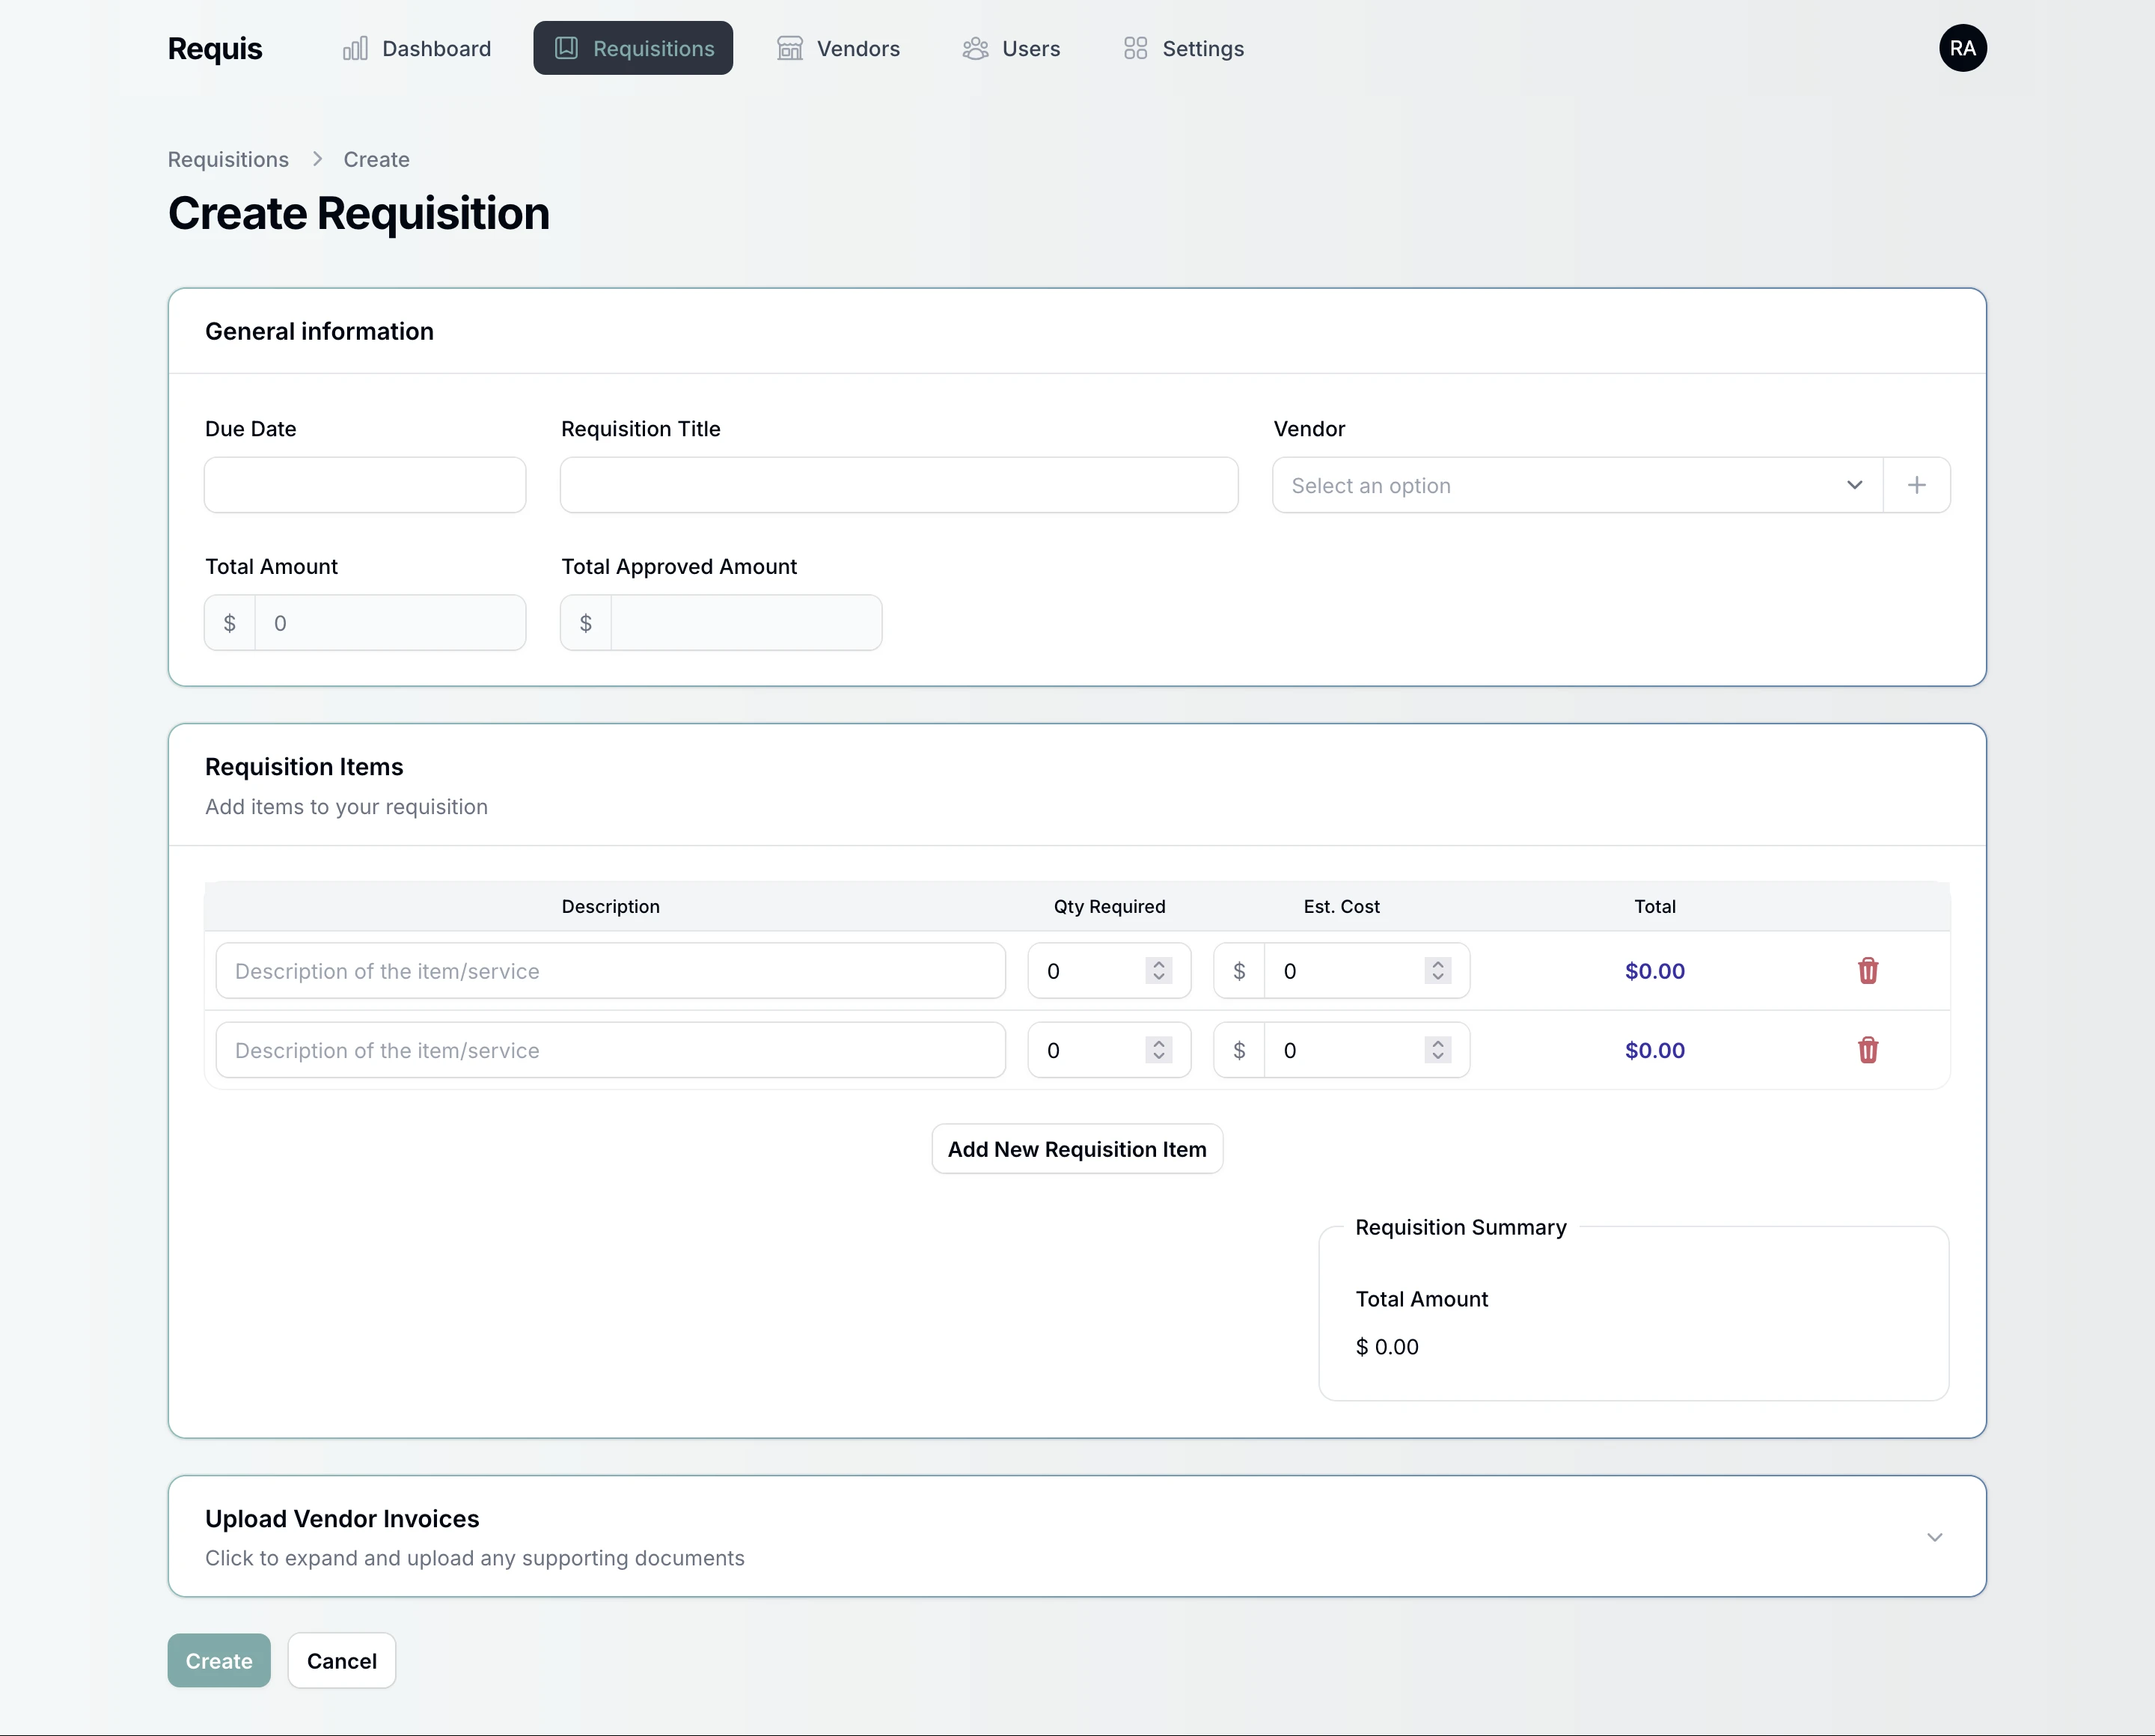Click the summary $ 0.00 amount
This screenshot has height=1736, width=2155.
tap(1386, 1346)
